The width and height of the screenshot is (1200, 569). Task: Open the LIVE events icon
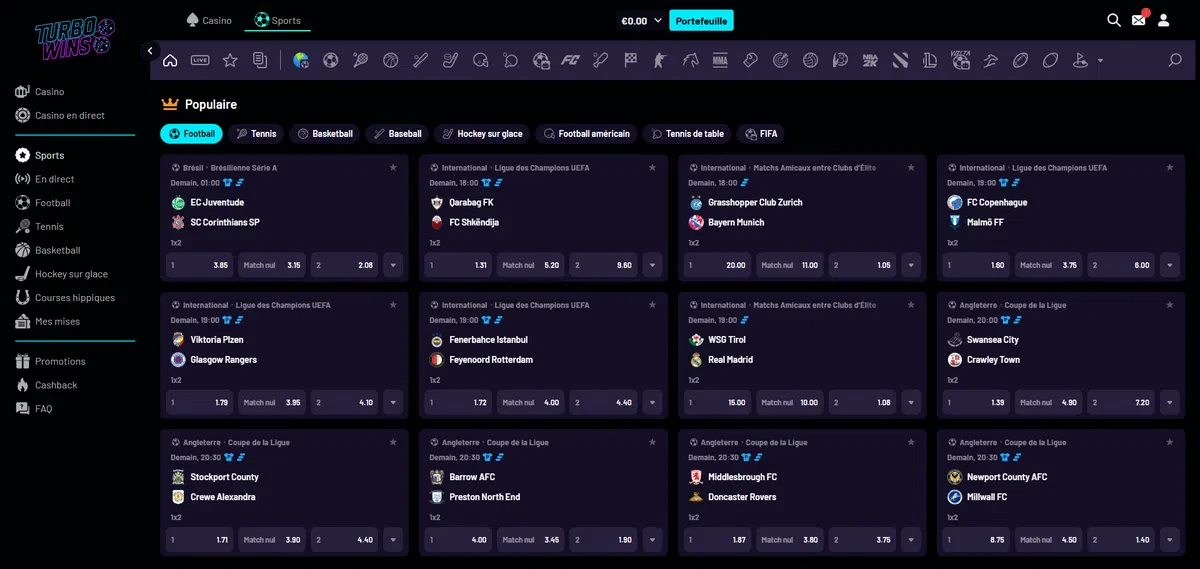click(200, 60)
